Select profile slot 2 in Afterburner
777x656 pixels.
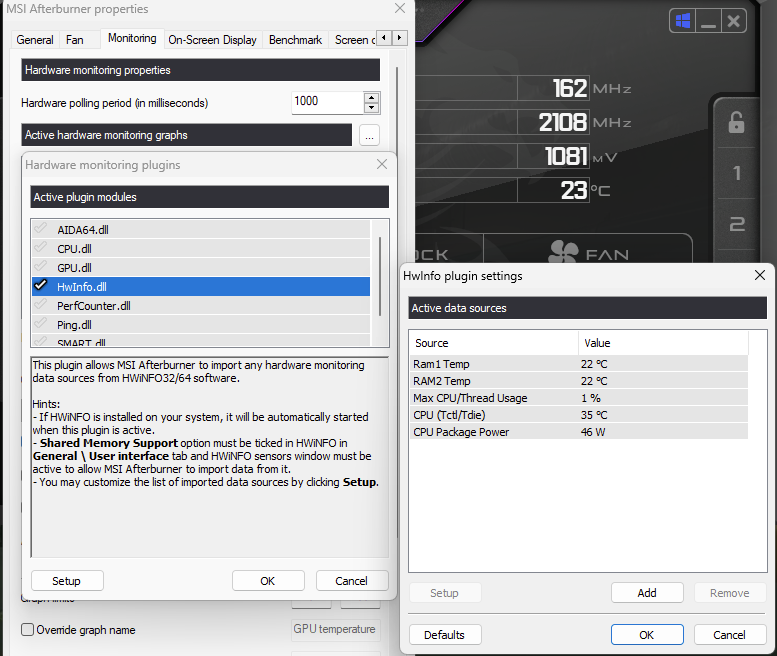click(737, 224)
